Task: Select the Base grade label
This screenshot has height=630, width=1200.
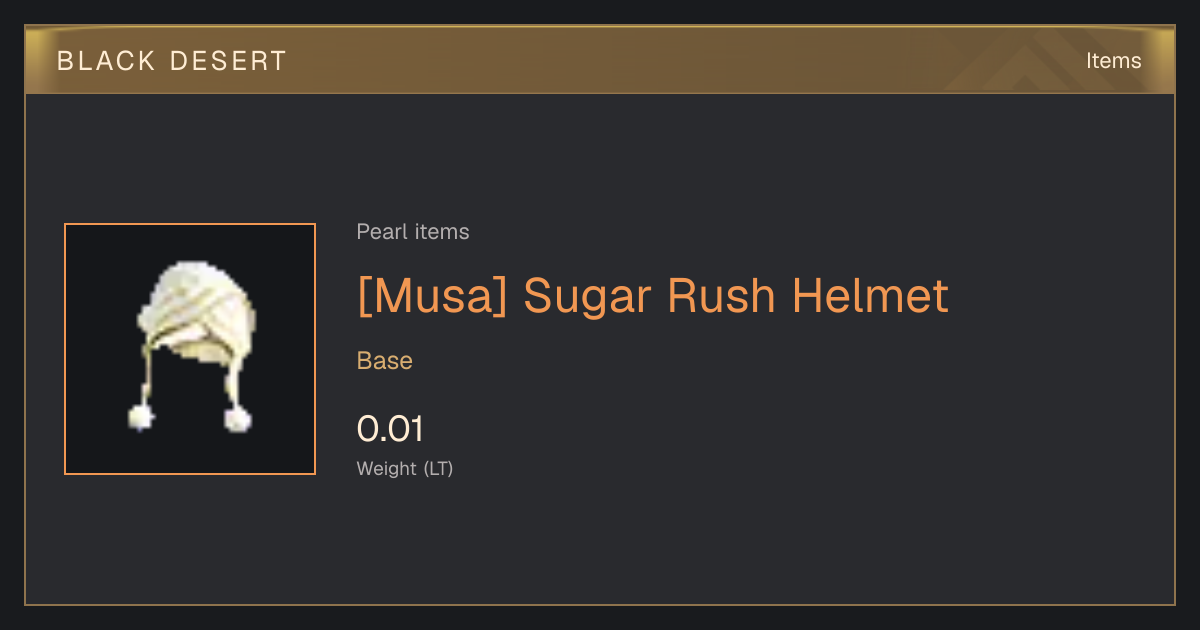Action: [385, 361]
